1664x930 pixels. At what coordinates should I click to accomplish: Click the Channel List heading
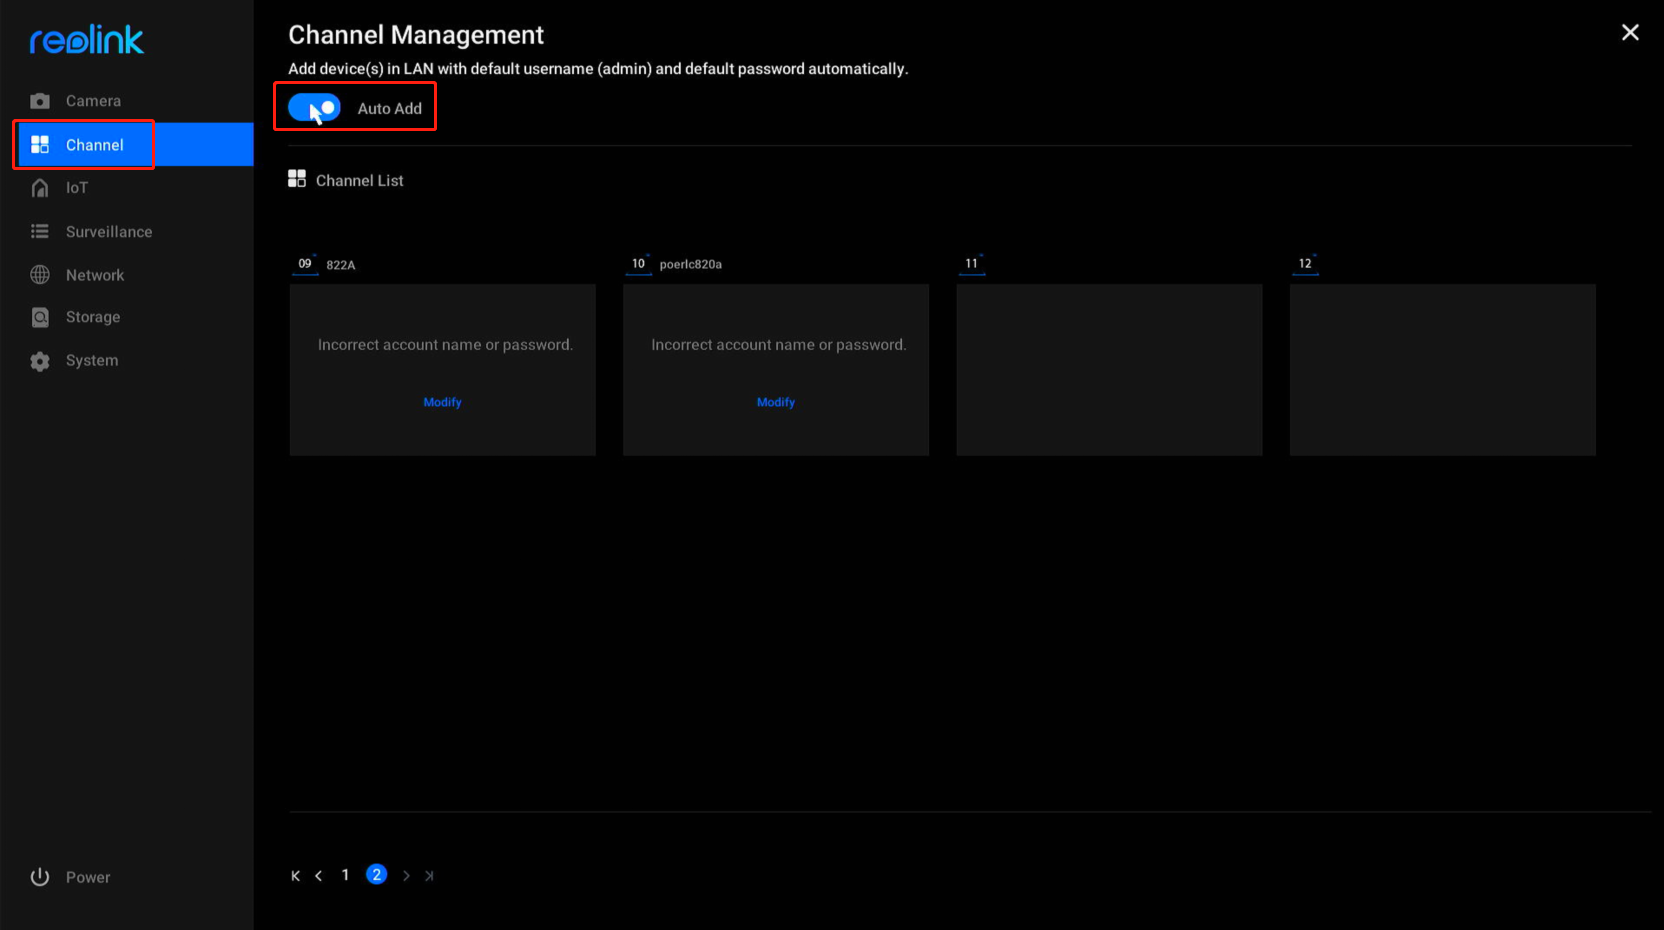tap(360, 181)
